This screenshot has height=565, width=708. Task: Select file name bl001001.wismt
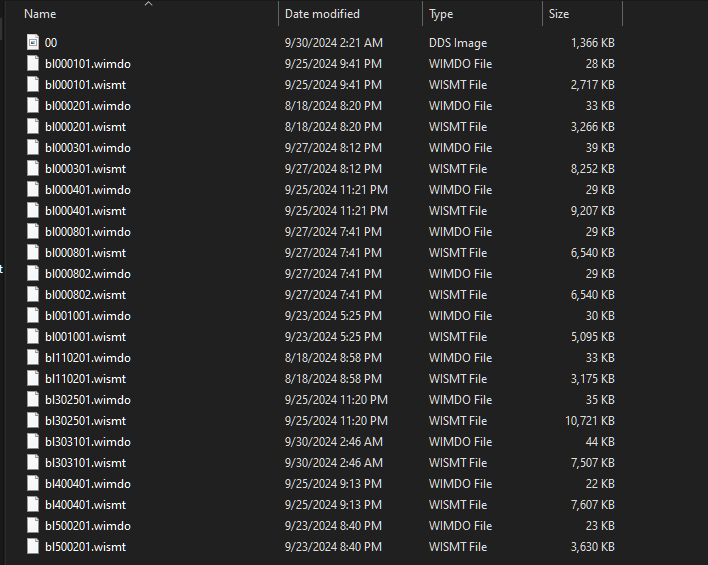[x=85, y=337]
